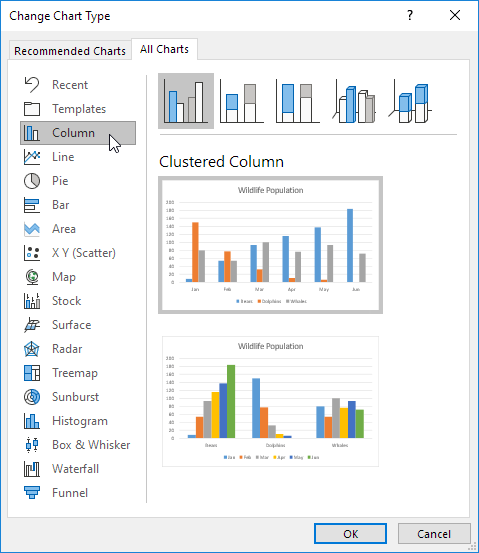Select the Line chart category
Screen dimensions: 479x553
point(78,157)
